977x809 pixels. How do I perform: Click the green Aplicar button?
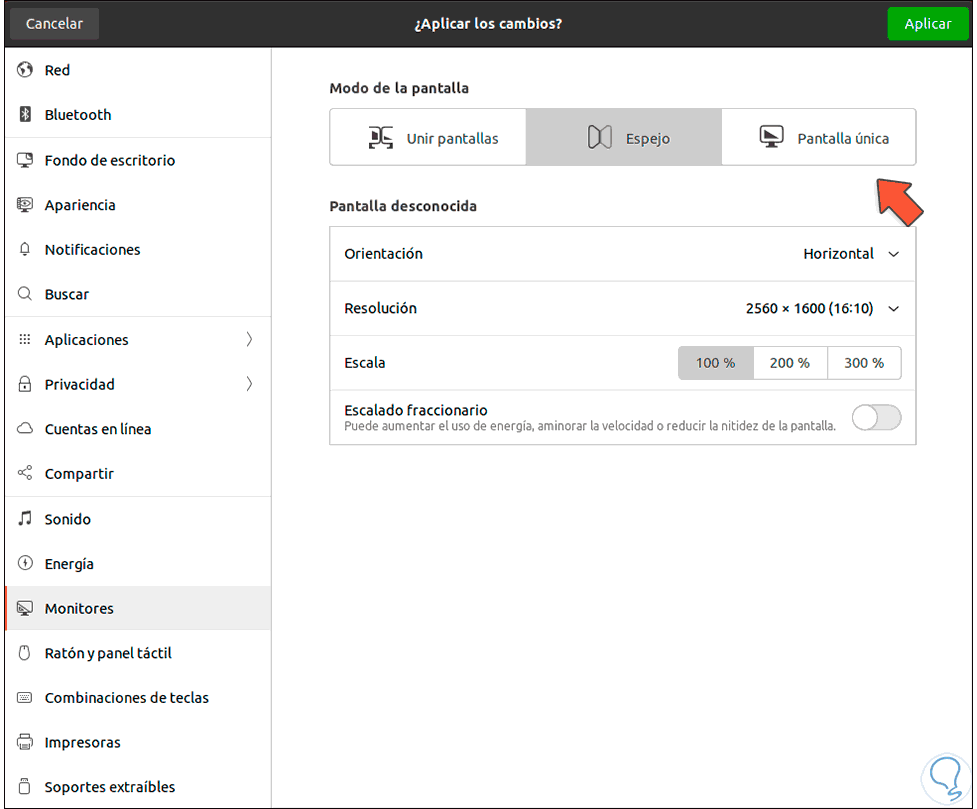click(928, 24)
